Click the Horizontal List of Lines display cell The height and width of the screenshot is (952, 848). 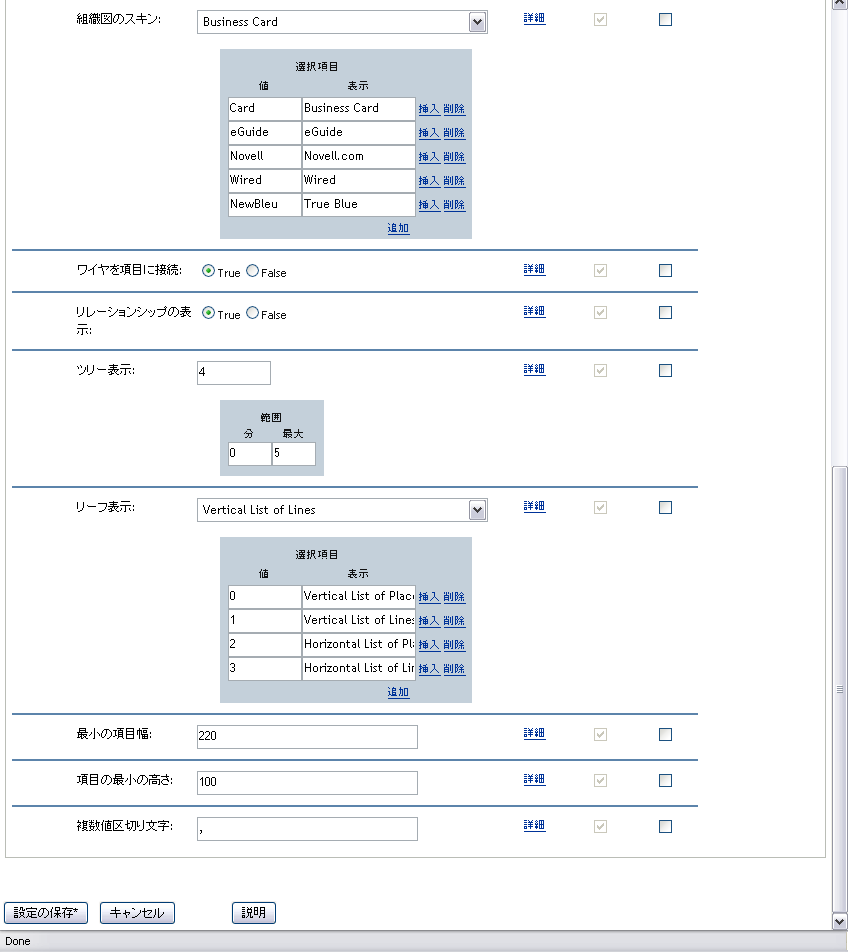click(359, 668)
